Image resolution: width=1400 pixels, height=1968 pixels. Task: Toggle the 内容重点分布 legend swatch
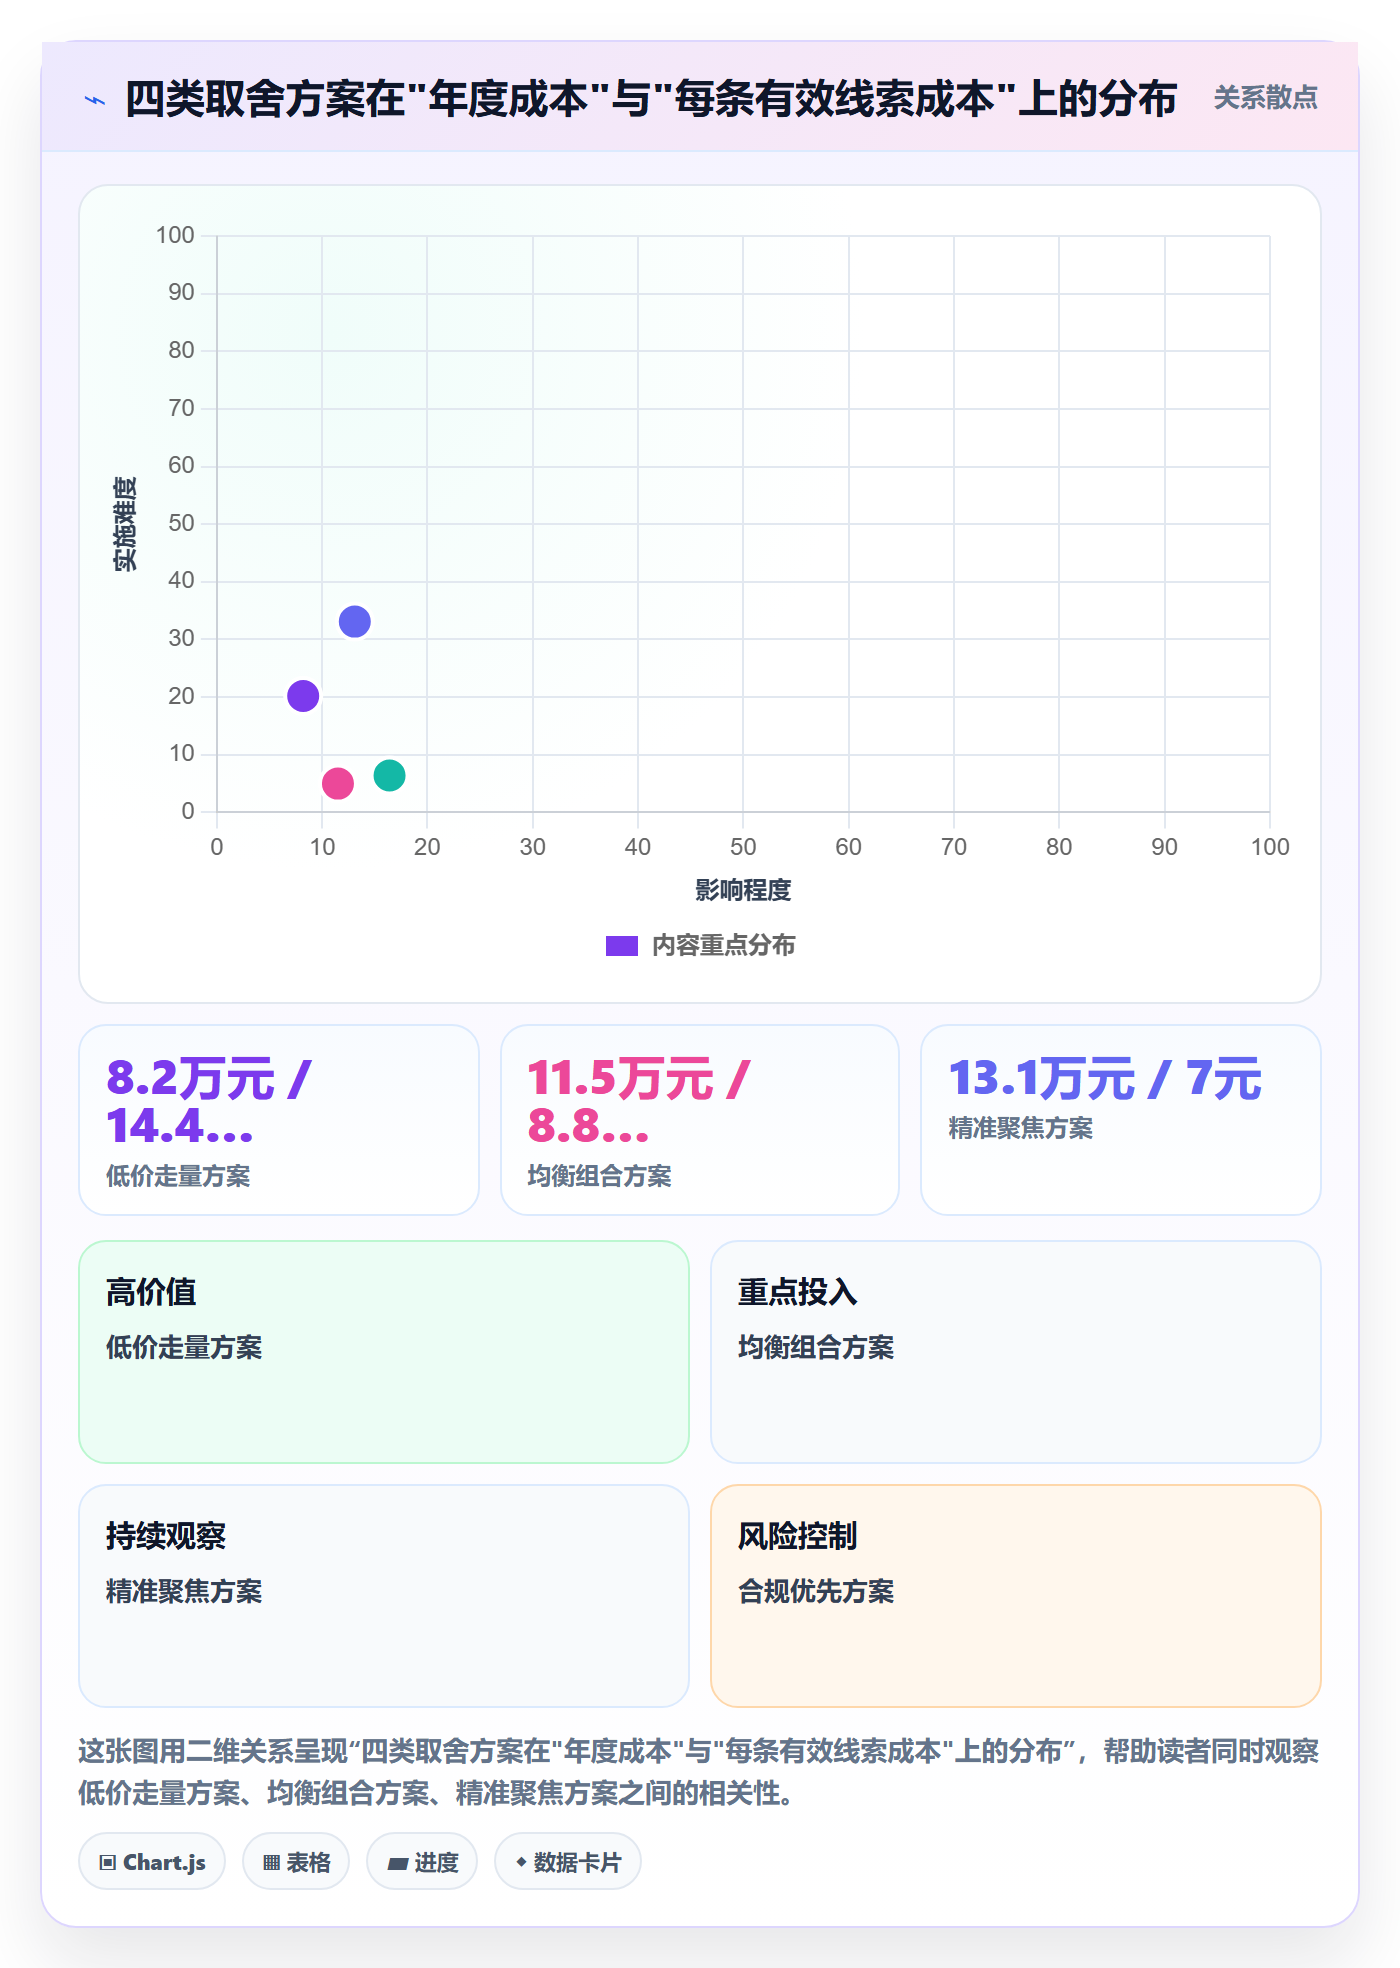(x=622, y=946)
